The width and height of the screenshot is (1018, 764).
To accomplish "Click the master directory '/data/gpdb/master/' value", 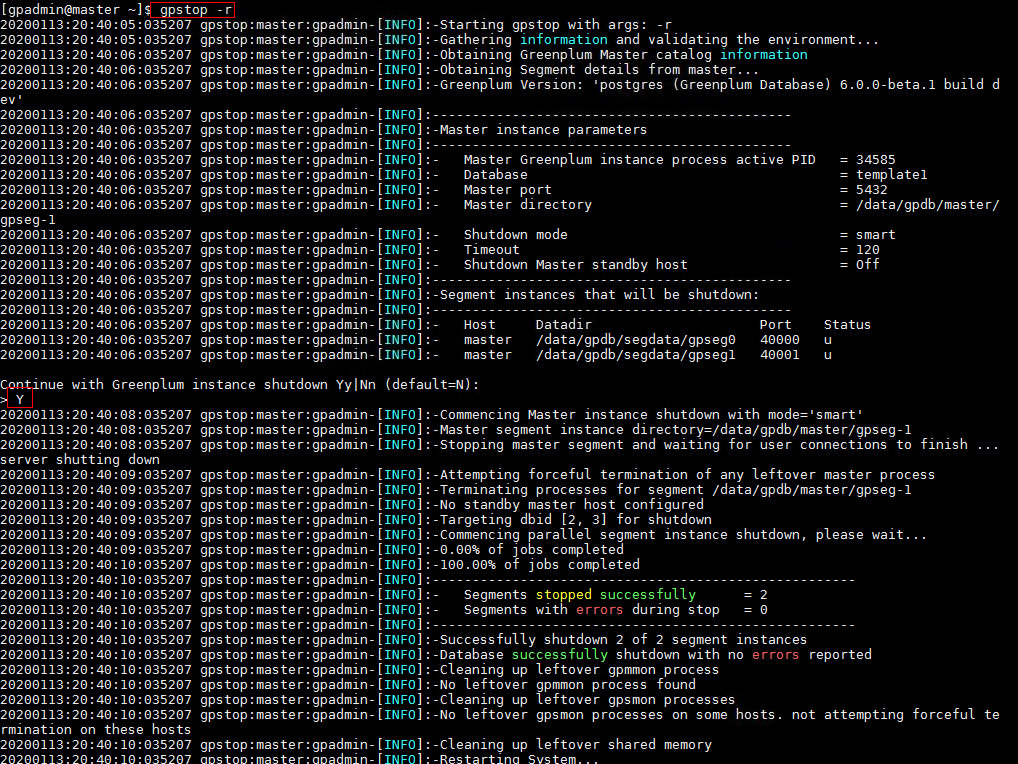I will (928, 204).
